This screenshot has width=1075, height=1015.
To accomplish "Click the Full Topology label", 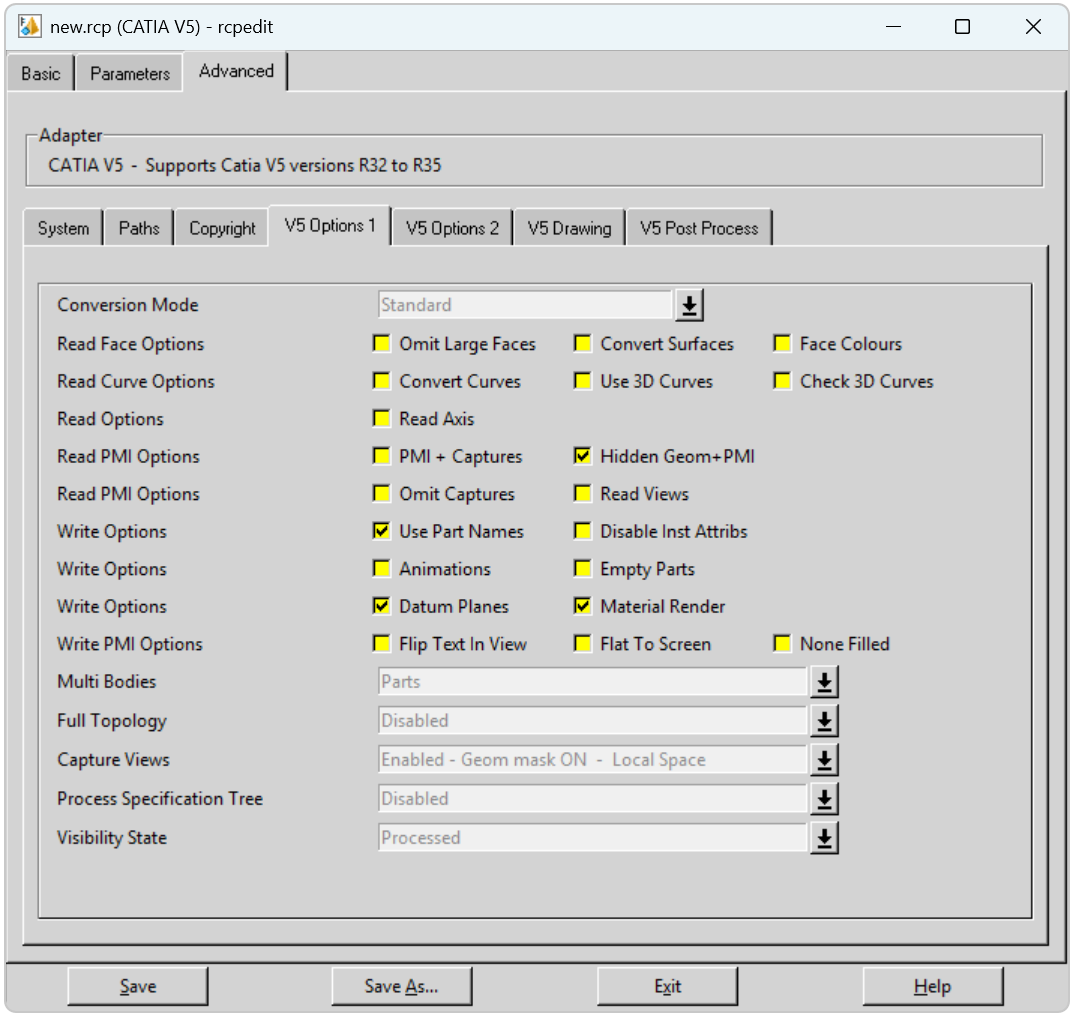I will click(x=112, y=721).
